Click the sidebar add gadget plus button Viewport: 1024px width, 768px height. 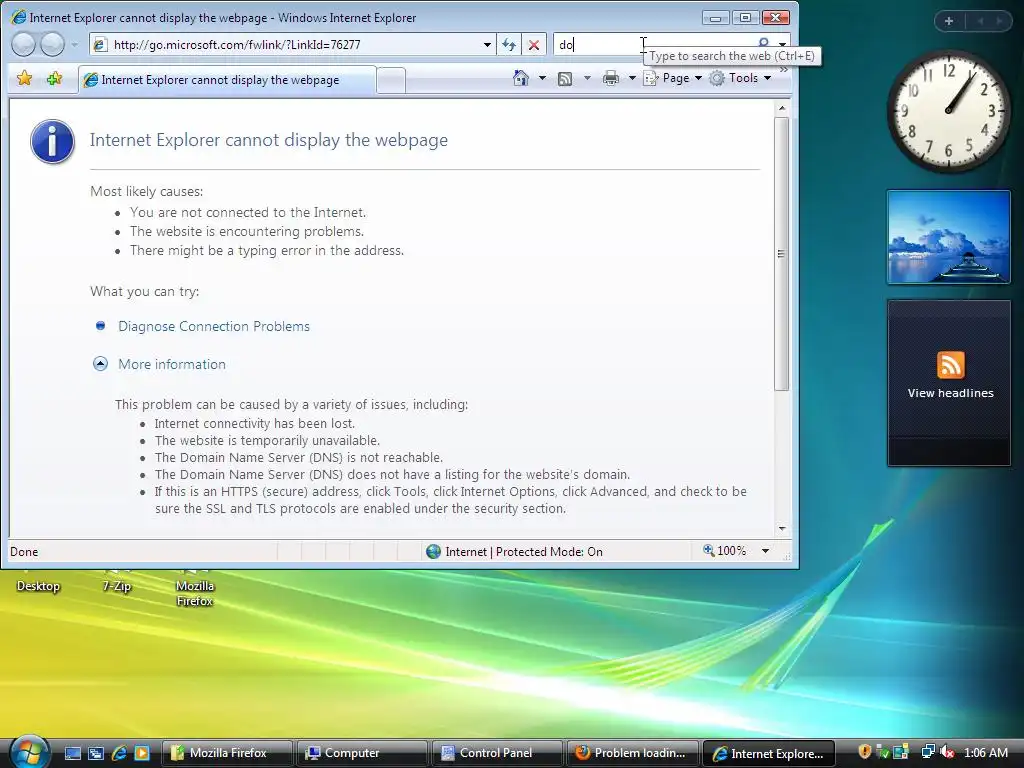coord(949,21)
